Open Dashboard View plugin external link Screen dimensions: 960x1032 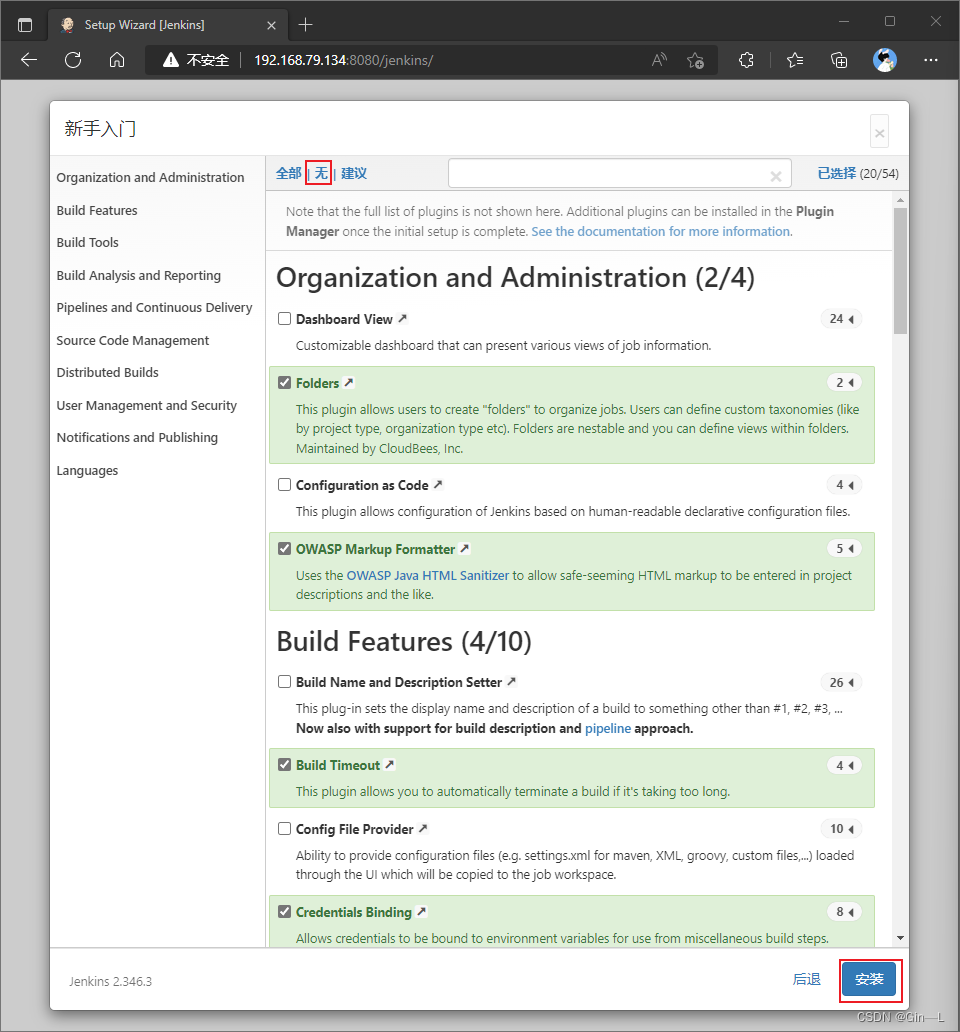tap(403, 319)
